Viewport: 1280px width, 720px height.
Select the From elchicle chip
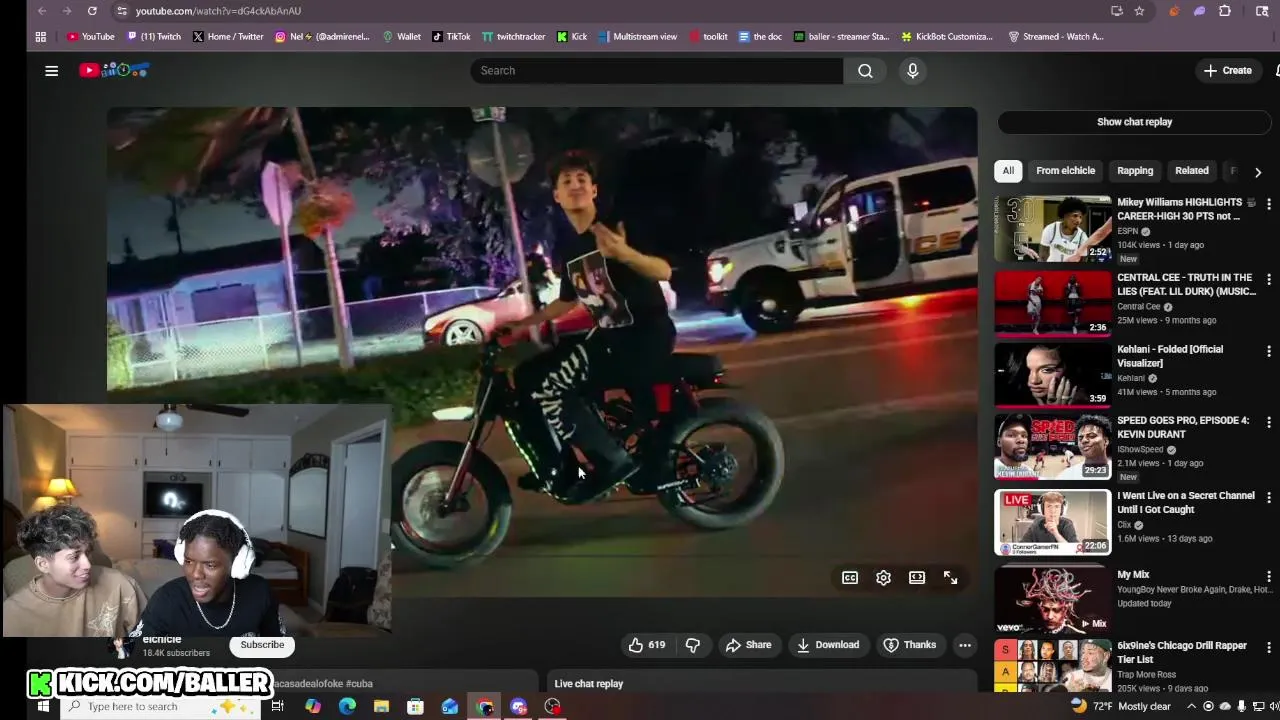tap(1065, 171)
